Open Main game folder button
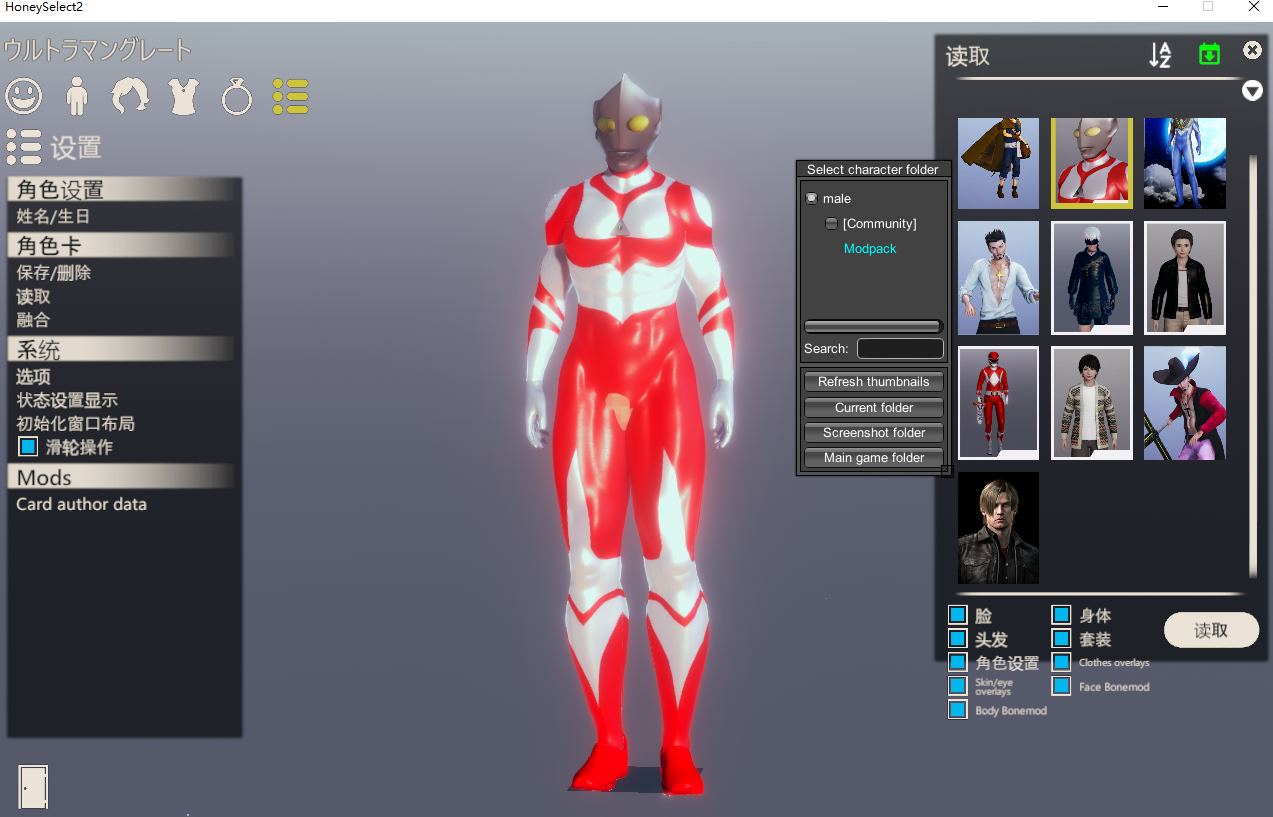 [x=873, y=458]
